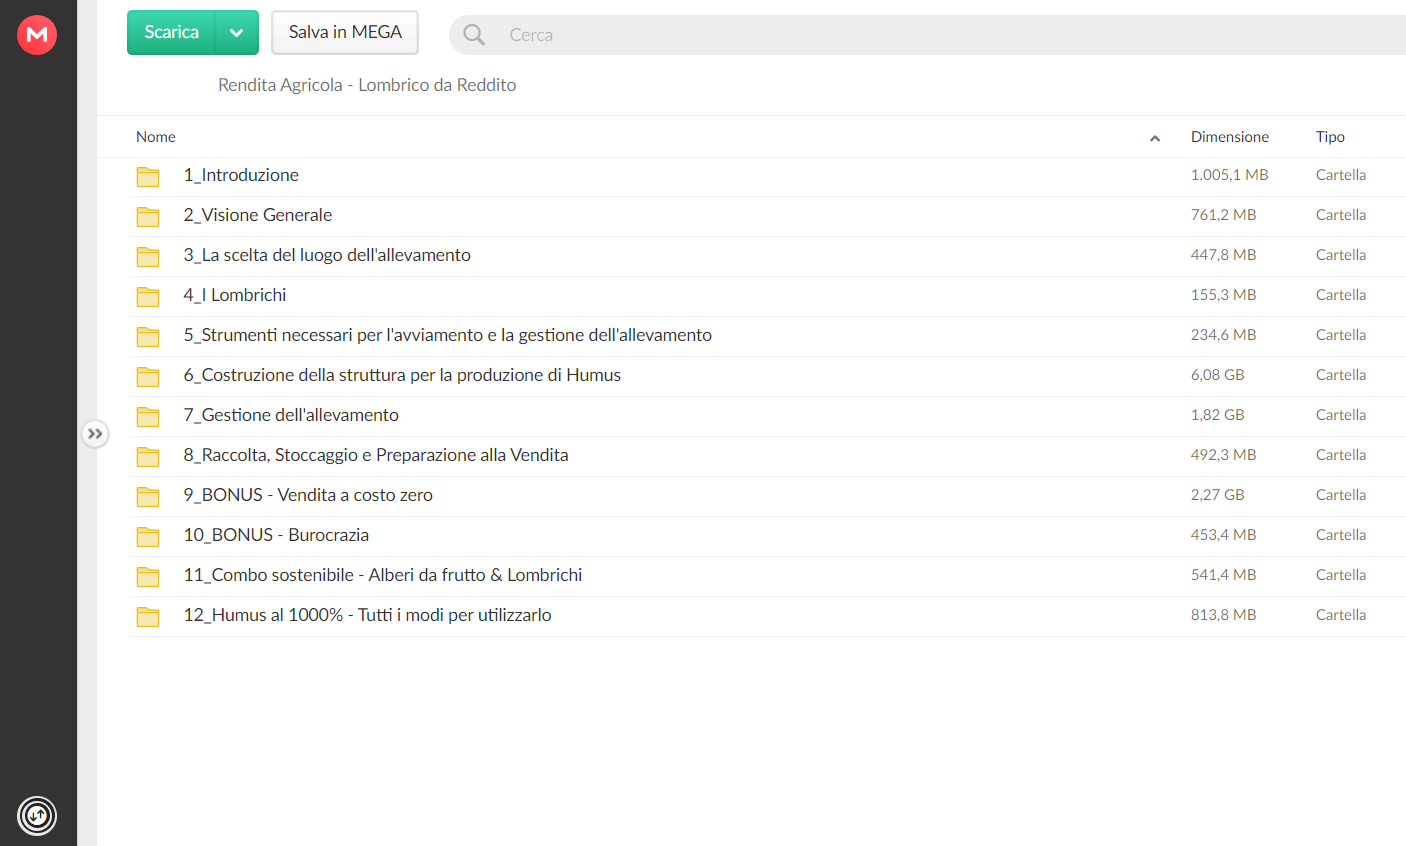Viewport: 1406px width, 846px height.
Task: Select 9_BONUS - Vendita a costo zero
Action: (x=308, y=495)
